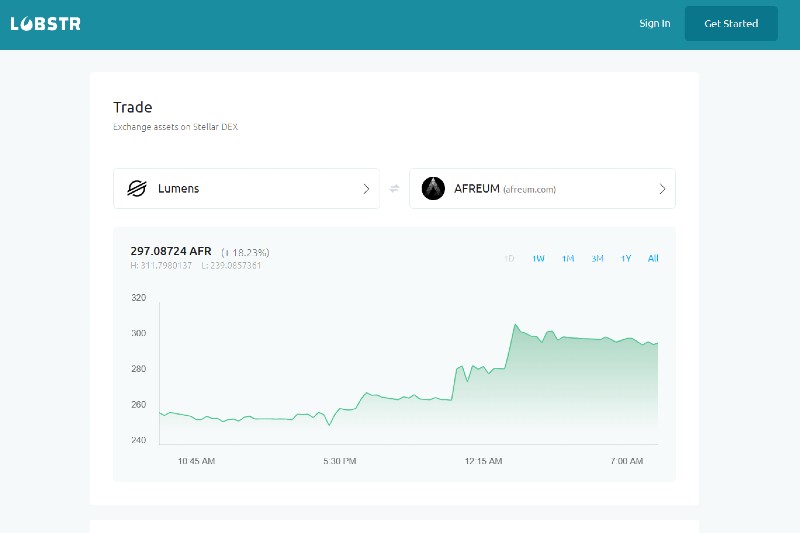The width and height of the screenshot is (800, 533).
Task: Swap the asset pair with the arrows icon
Action: 394,189
